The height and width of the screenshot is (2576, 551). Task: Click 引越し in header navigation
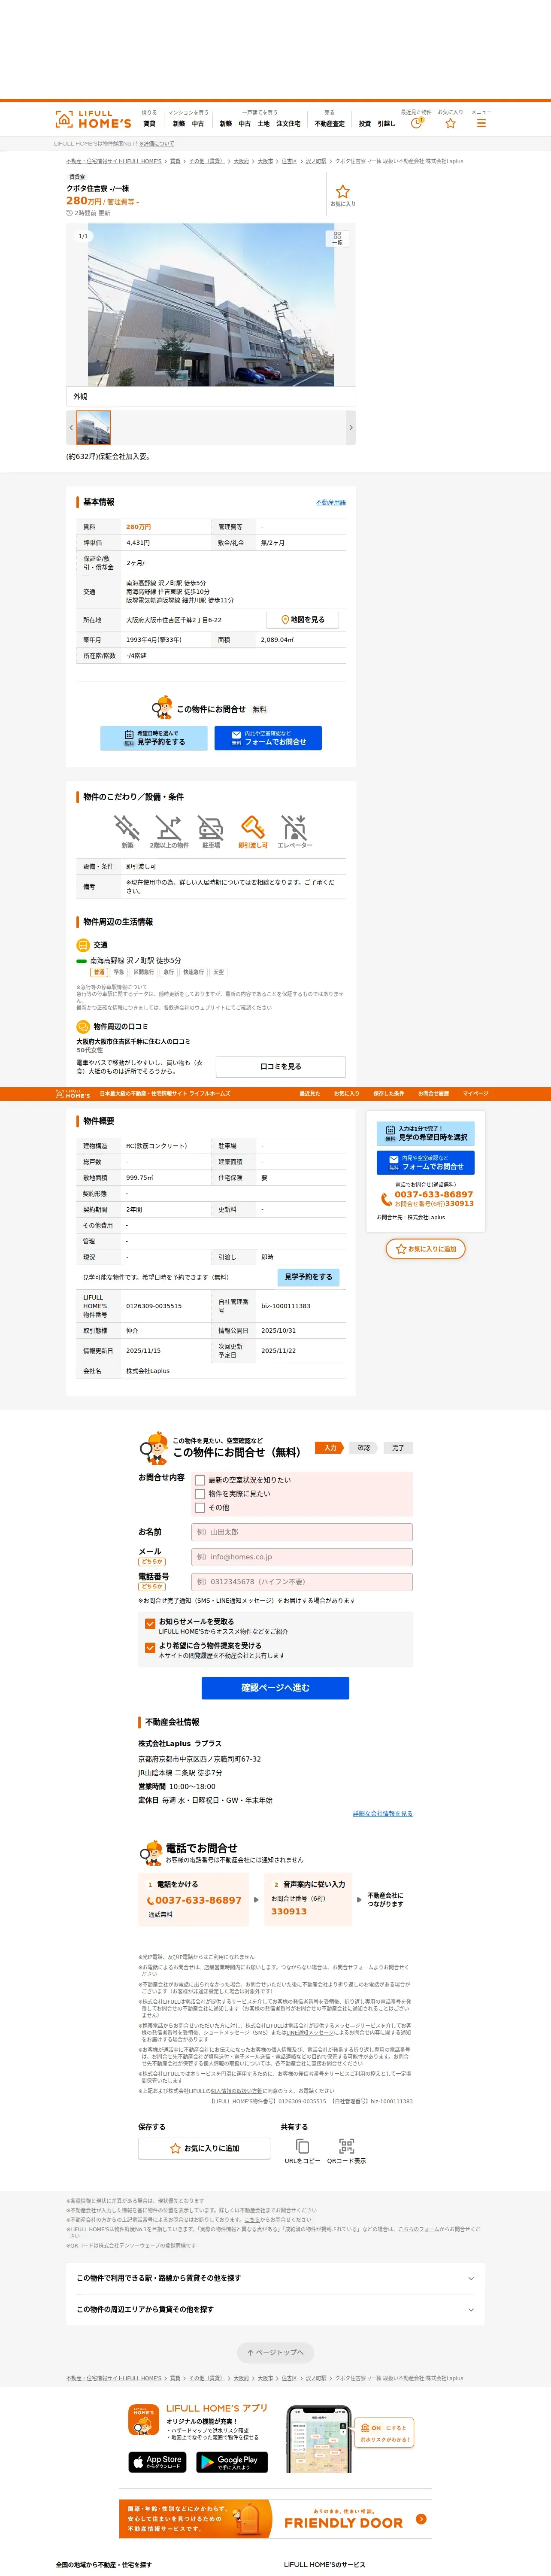pos(386,124)
